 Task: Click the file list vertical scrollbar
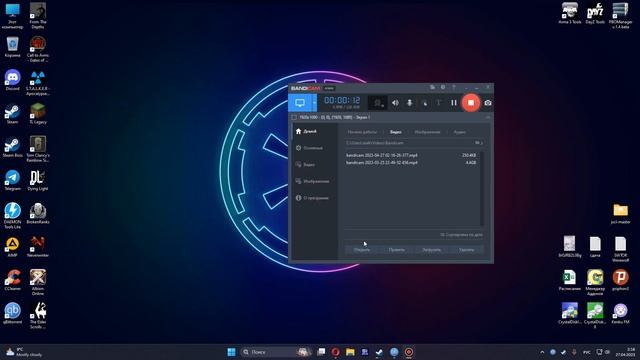pos(482,189)
